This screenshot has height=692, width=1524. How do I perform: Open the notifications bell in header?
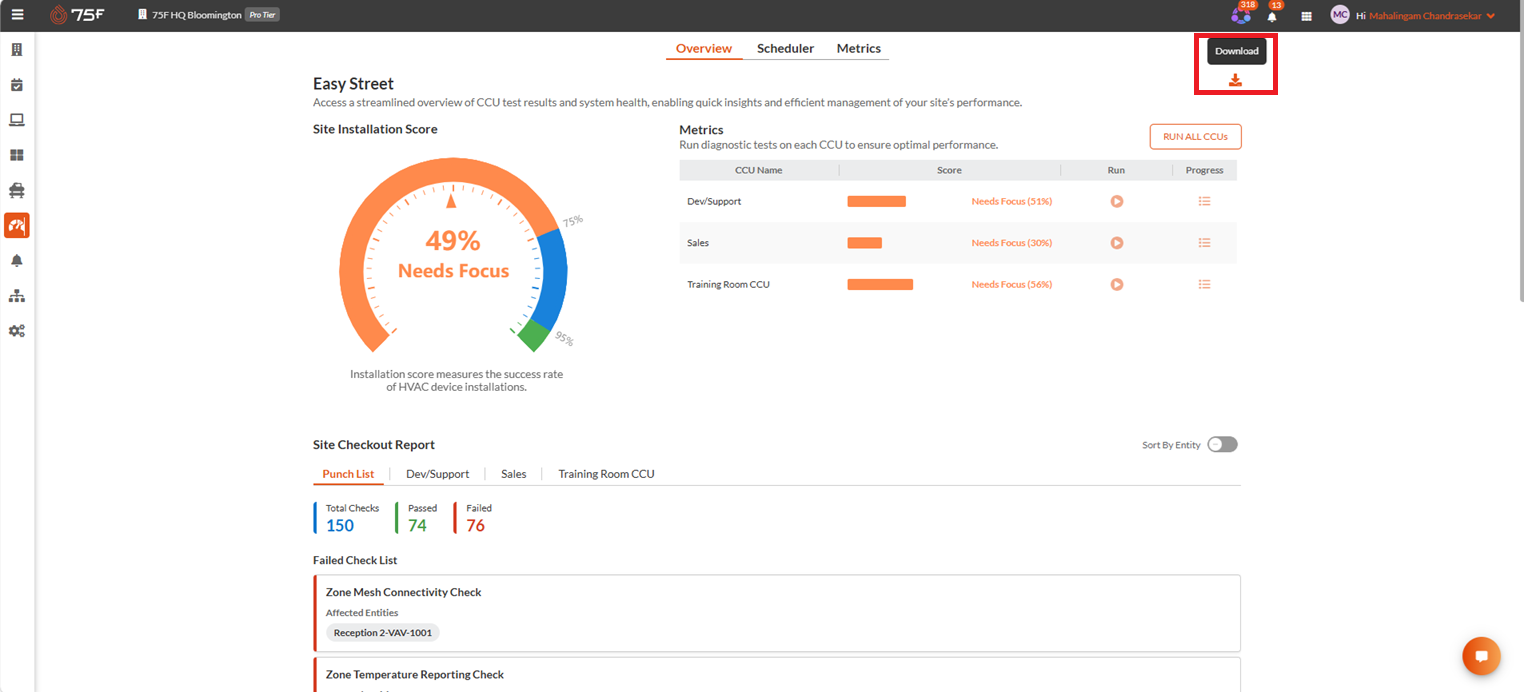(1272, 16)
